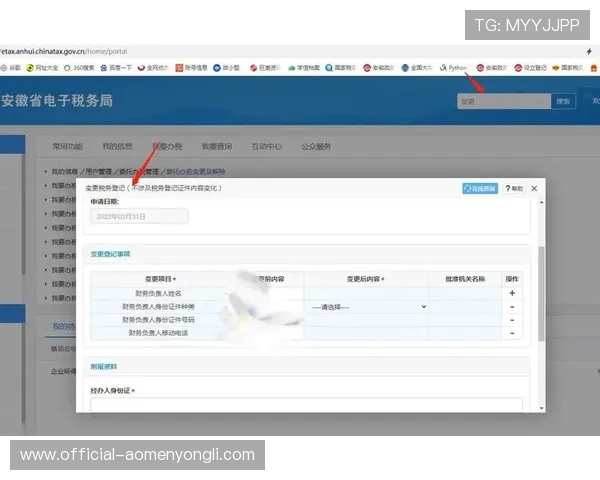Click the 财务负责人身份证件号码 cell

click(158, 320)
